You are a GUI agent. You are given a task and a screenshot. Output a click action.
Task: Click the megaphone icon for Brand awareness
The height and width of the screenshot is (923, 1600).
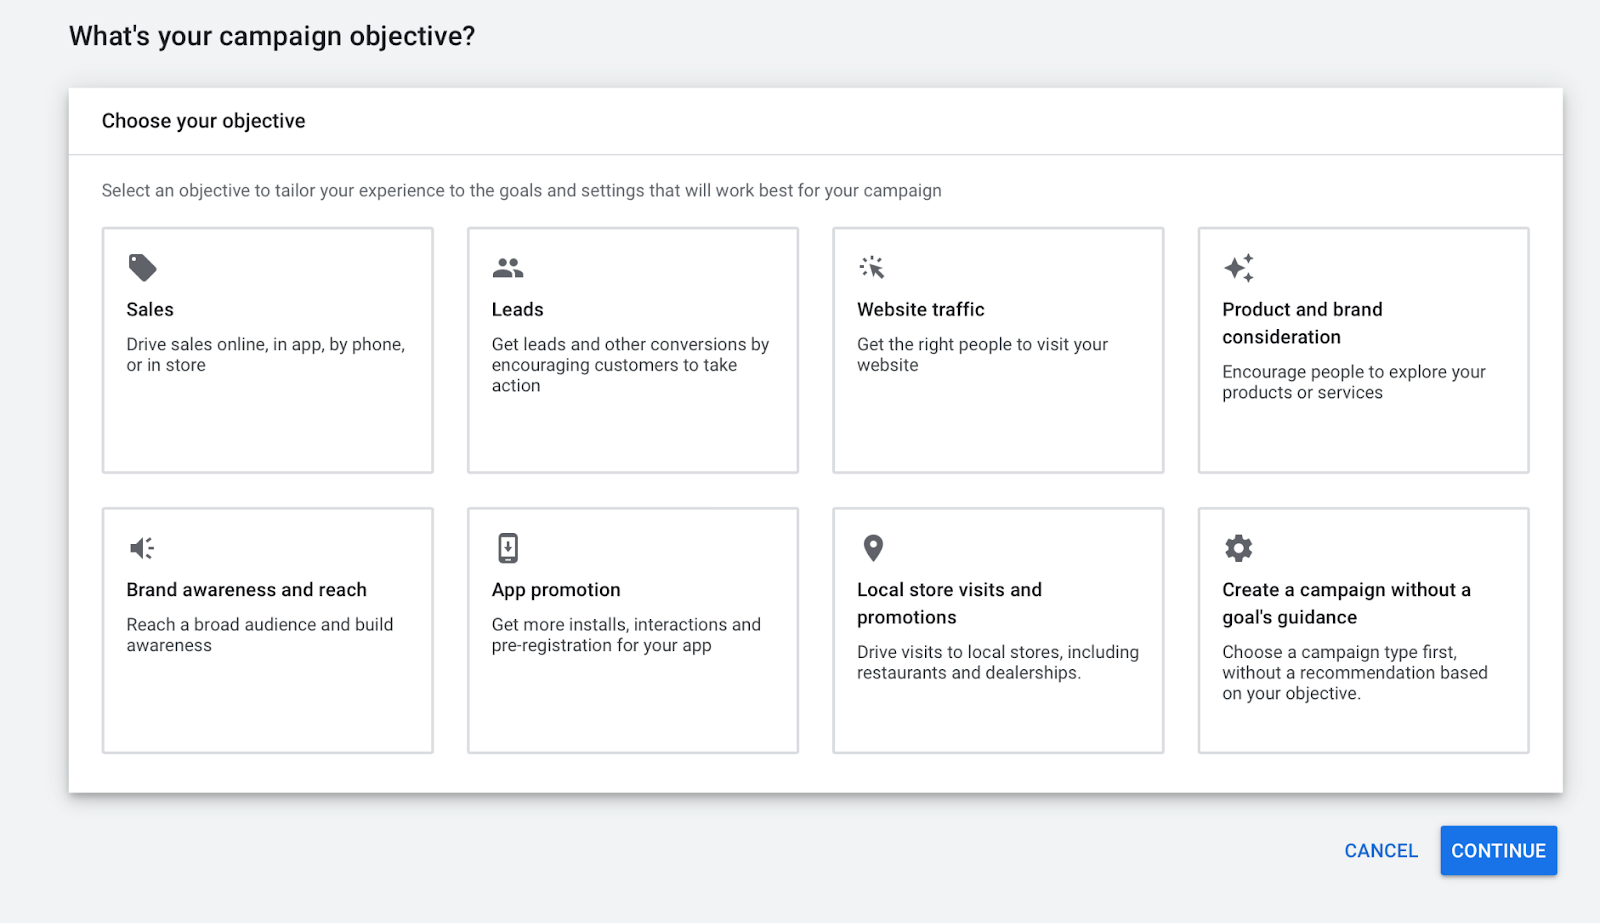142,548
